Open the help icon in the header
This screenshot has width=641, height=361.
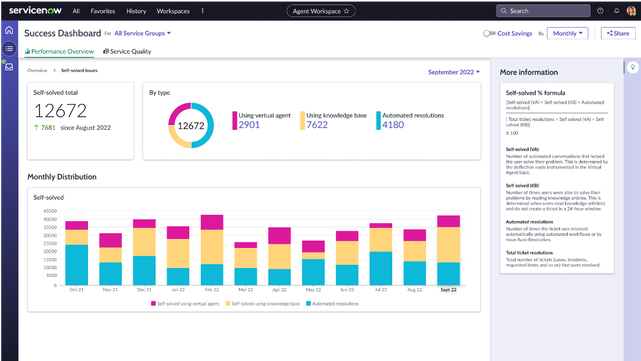[x=600, y=11]
